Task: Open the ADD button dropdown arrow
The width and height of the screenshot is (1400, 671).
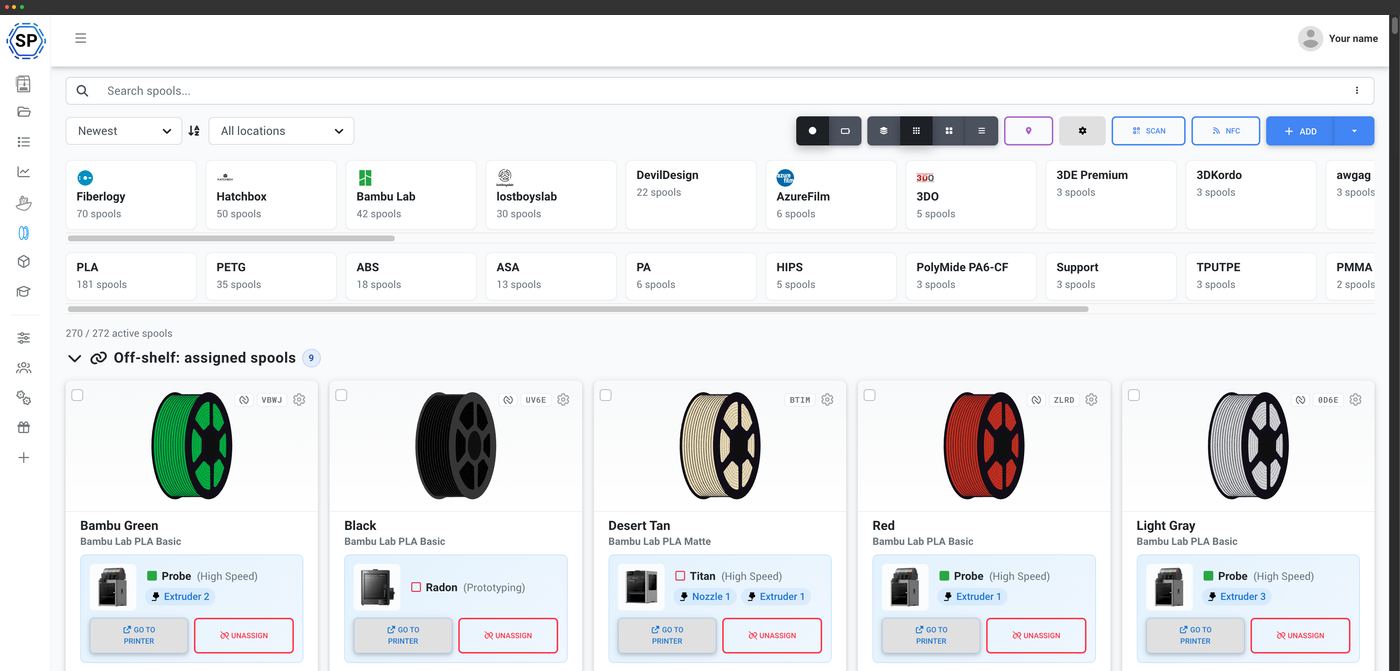Action: [1354, 131]
